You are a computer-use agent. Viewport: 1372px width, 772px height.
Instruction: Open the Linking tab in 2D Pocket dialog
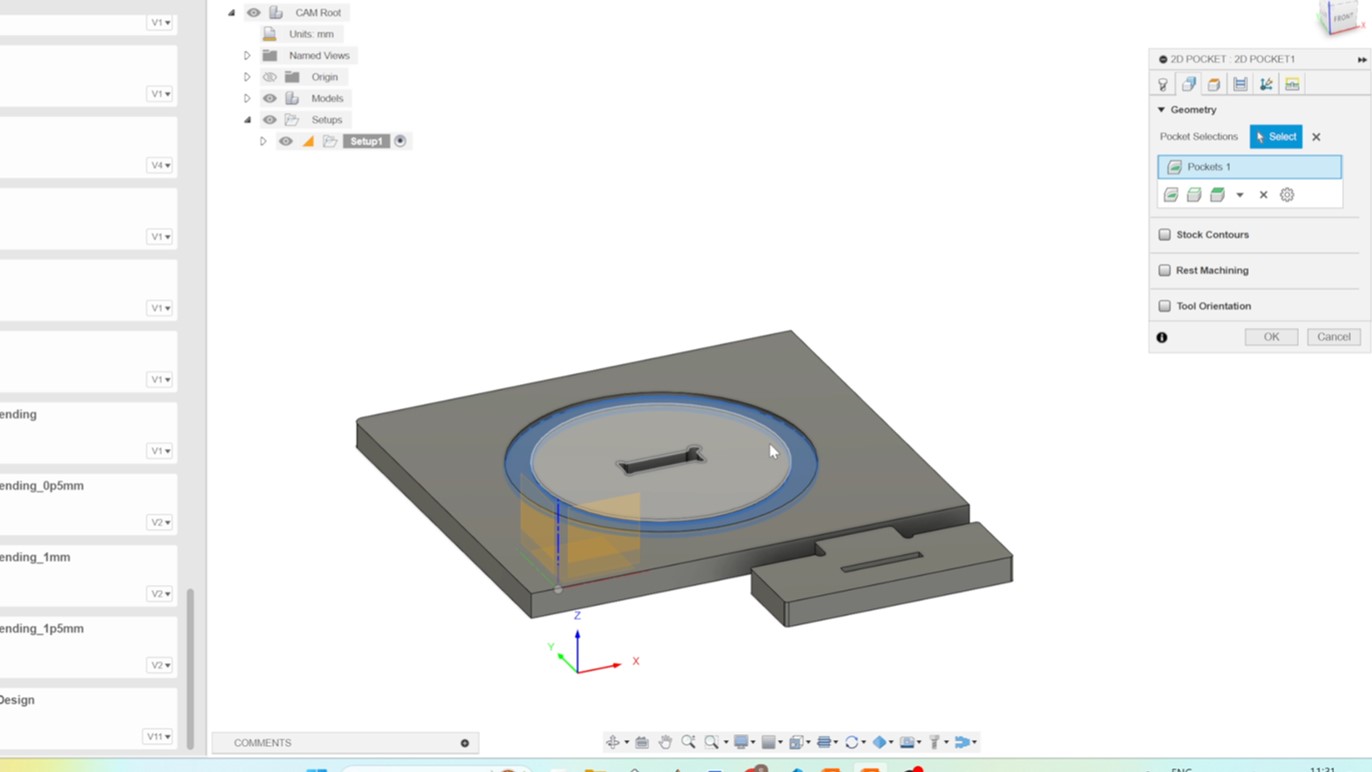point(1266,85)
